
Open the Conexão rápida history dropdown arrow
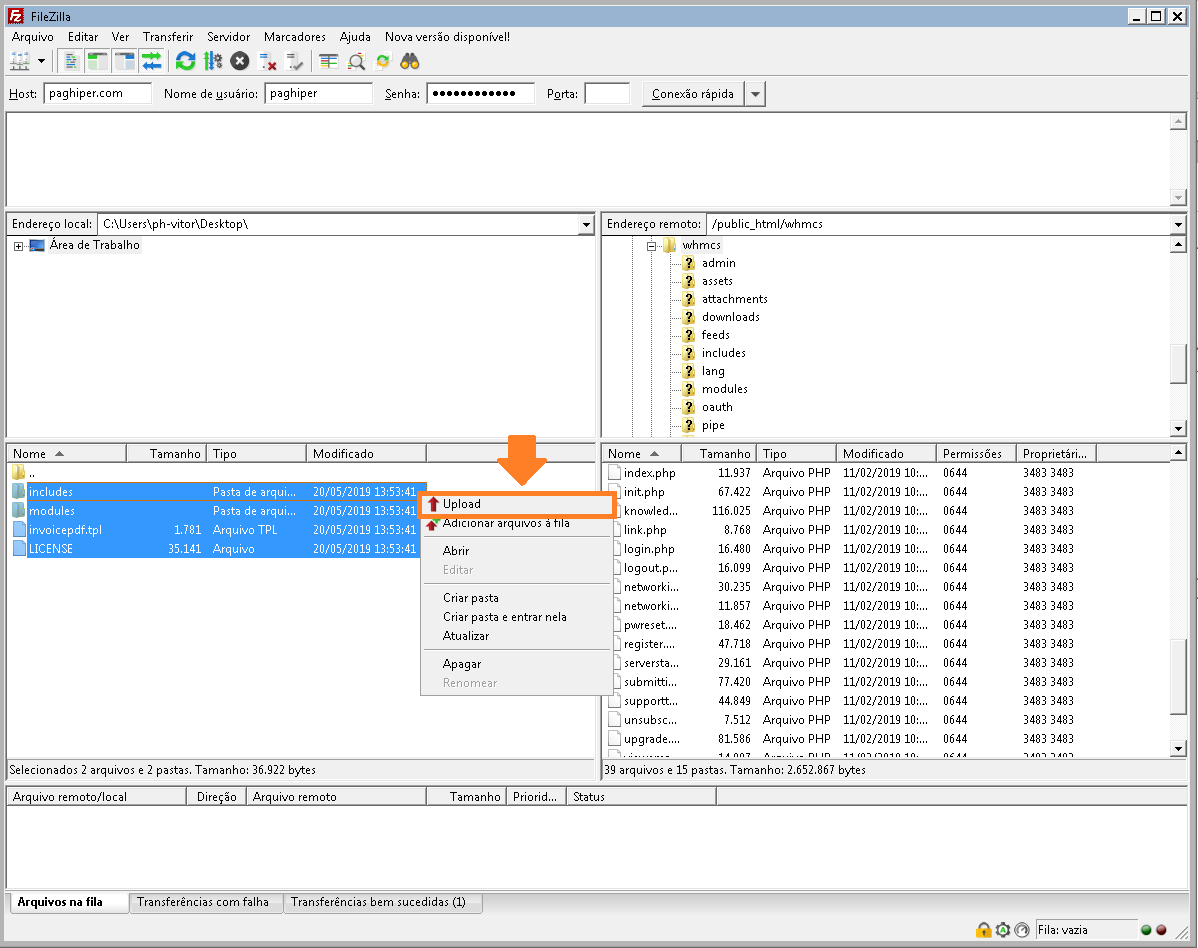click(x=756, y=94)
